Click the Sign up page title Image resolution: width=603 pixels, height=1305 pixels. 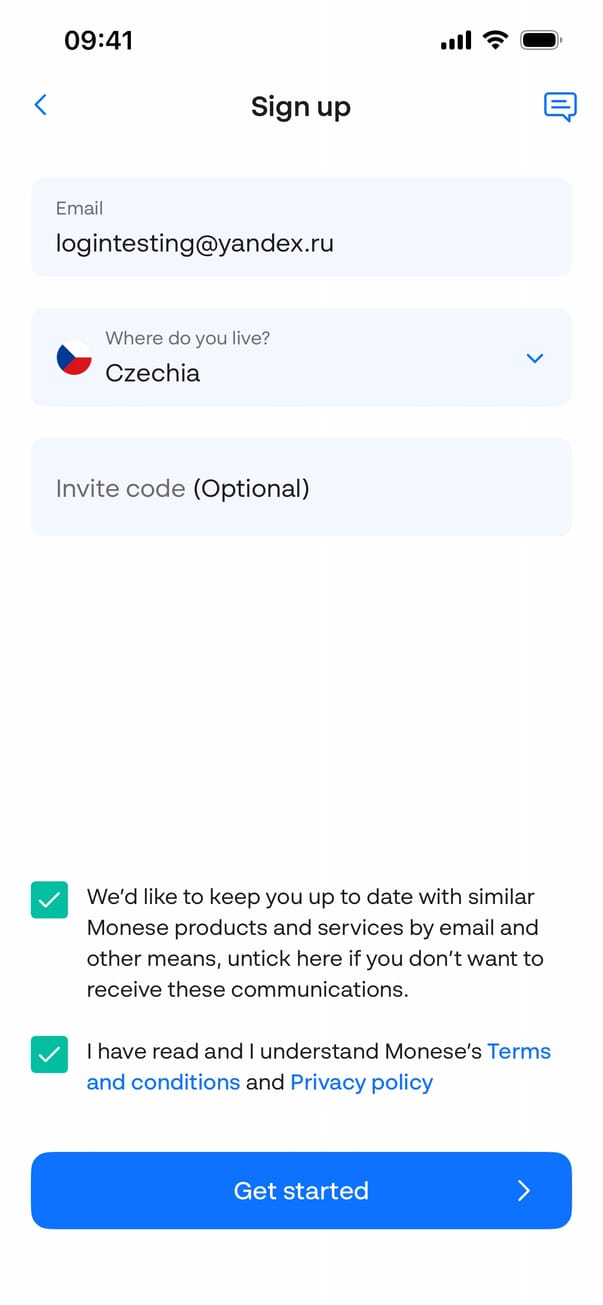pyautogui.click(x=300, y=106)
